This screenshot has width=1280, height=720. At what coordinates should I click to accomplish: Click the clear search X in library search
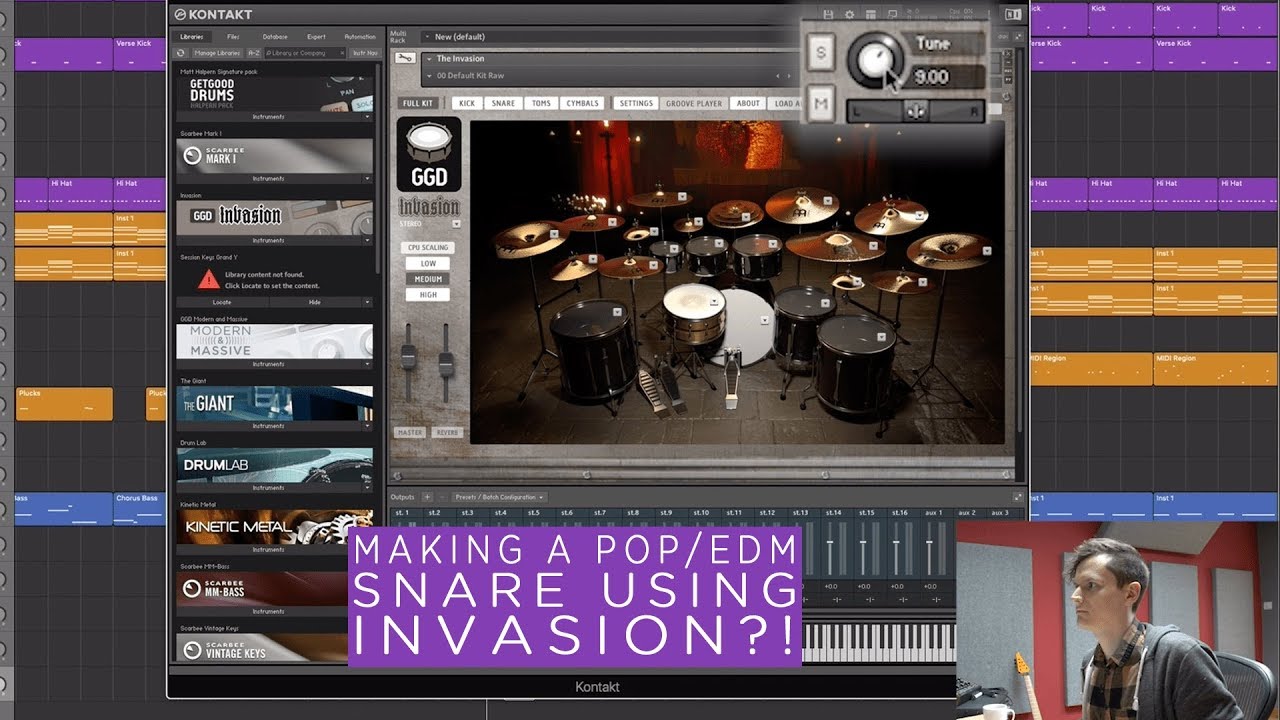click(x=341, y=52)
